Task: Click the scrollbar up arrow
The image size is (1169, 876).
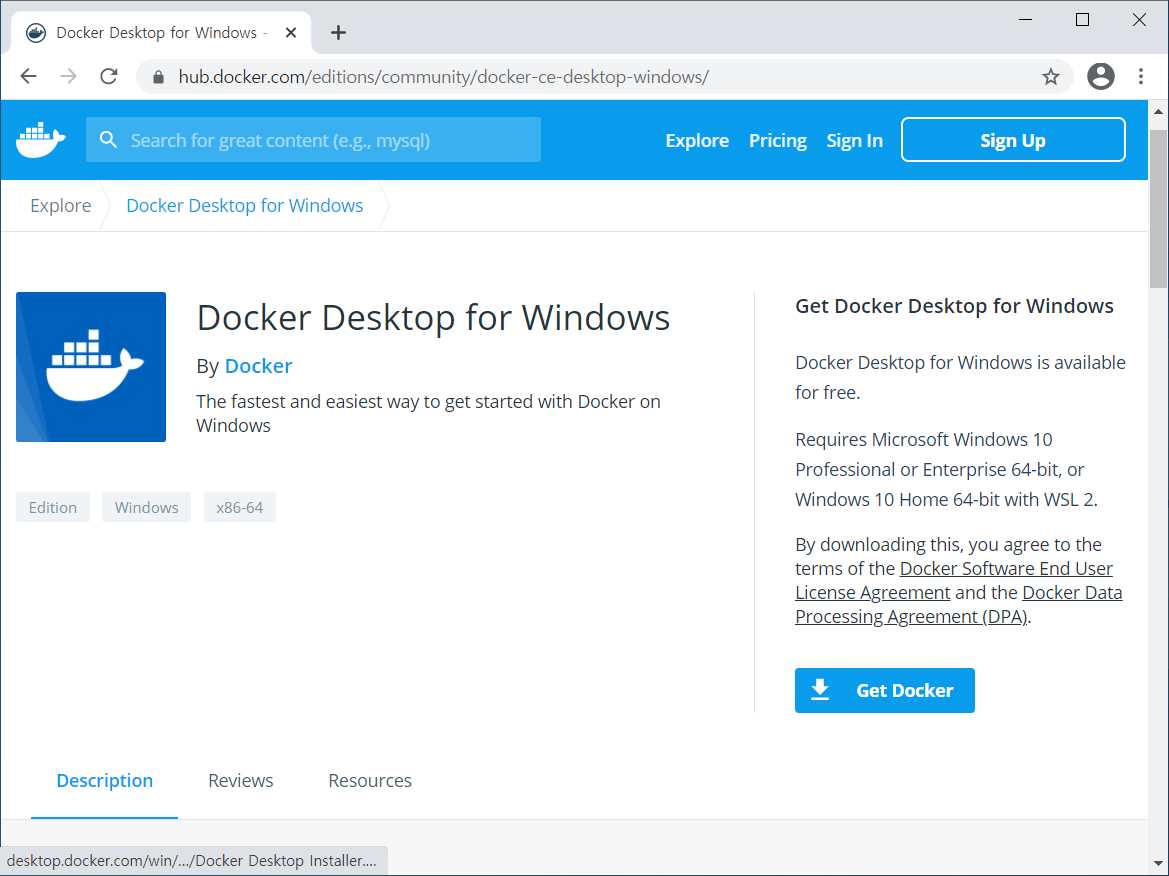Action: pos(1158,112)
